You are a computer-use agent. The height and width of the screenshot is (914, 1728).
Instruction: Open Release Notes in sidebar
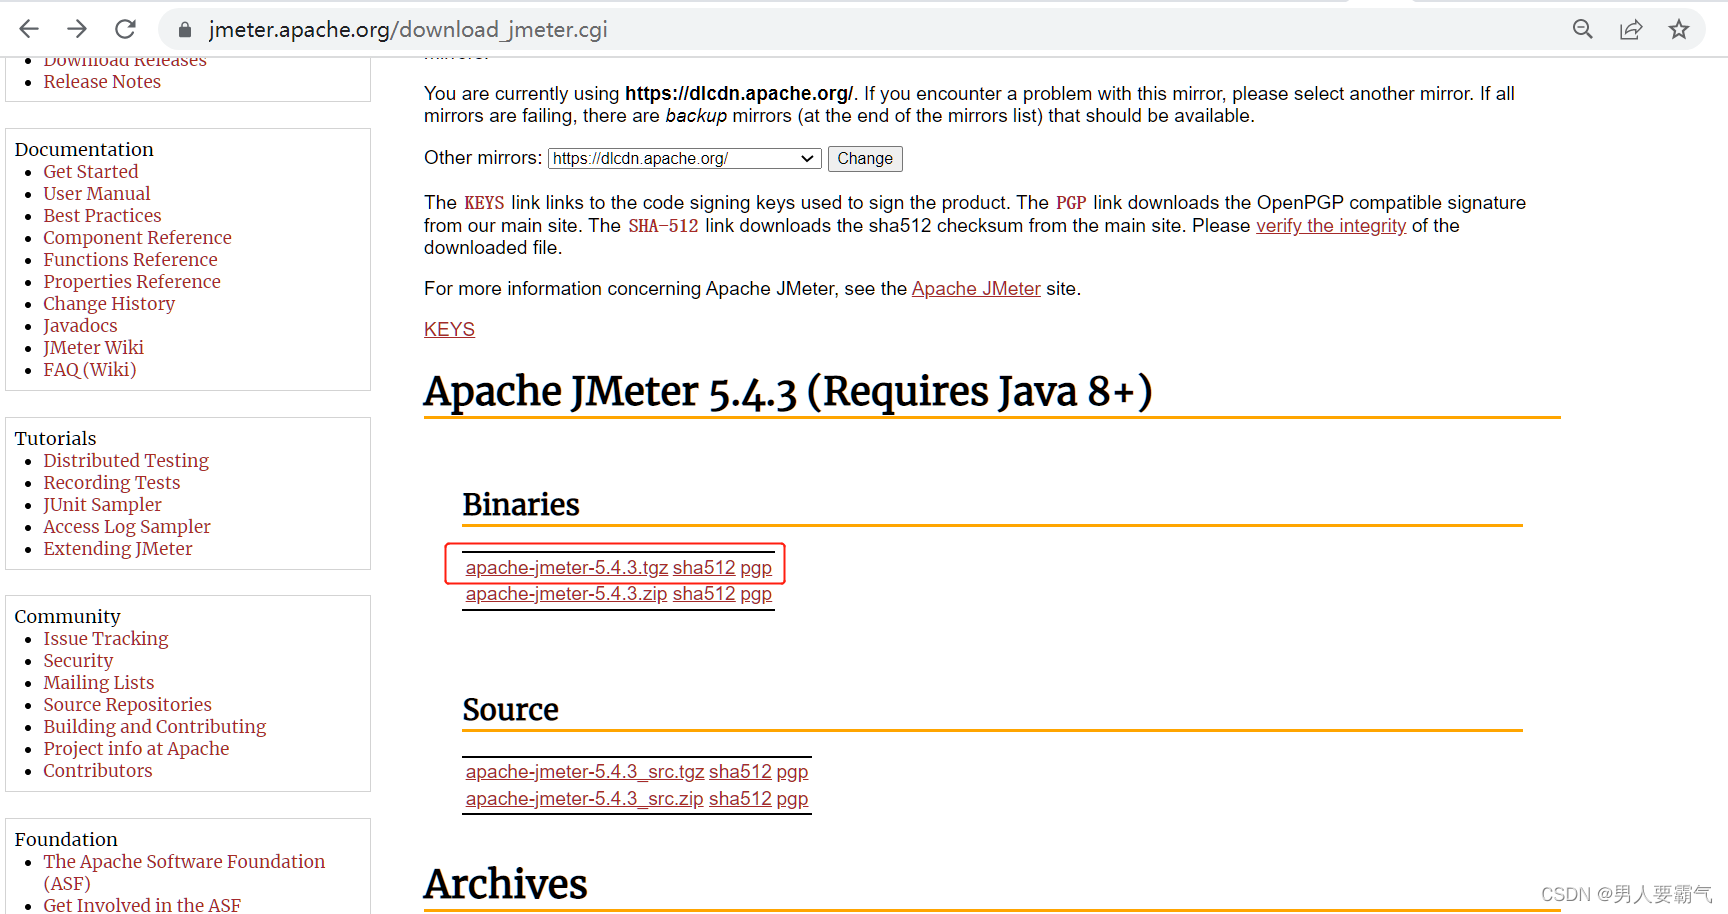102,82
